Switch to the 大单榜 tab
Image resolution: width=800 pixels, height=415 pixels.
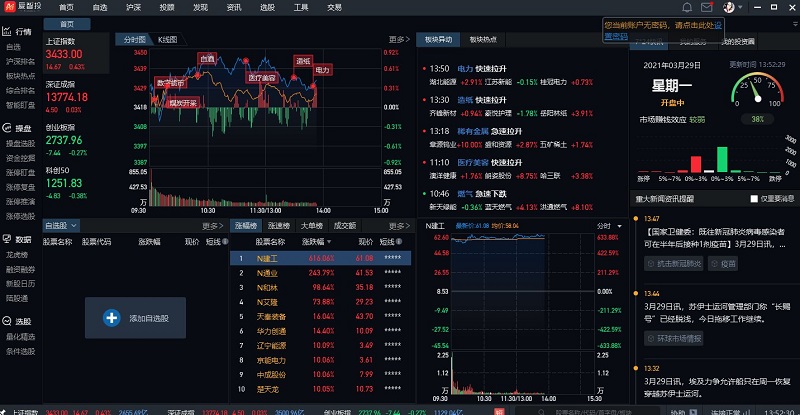pos(311,226)
